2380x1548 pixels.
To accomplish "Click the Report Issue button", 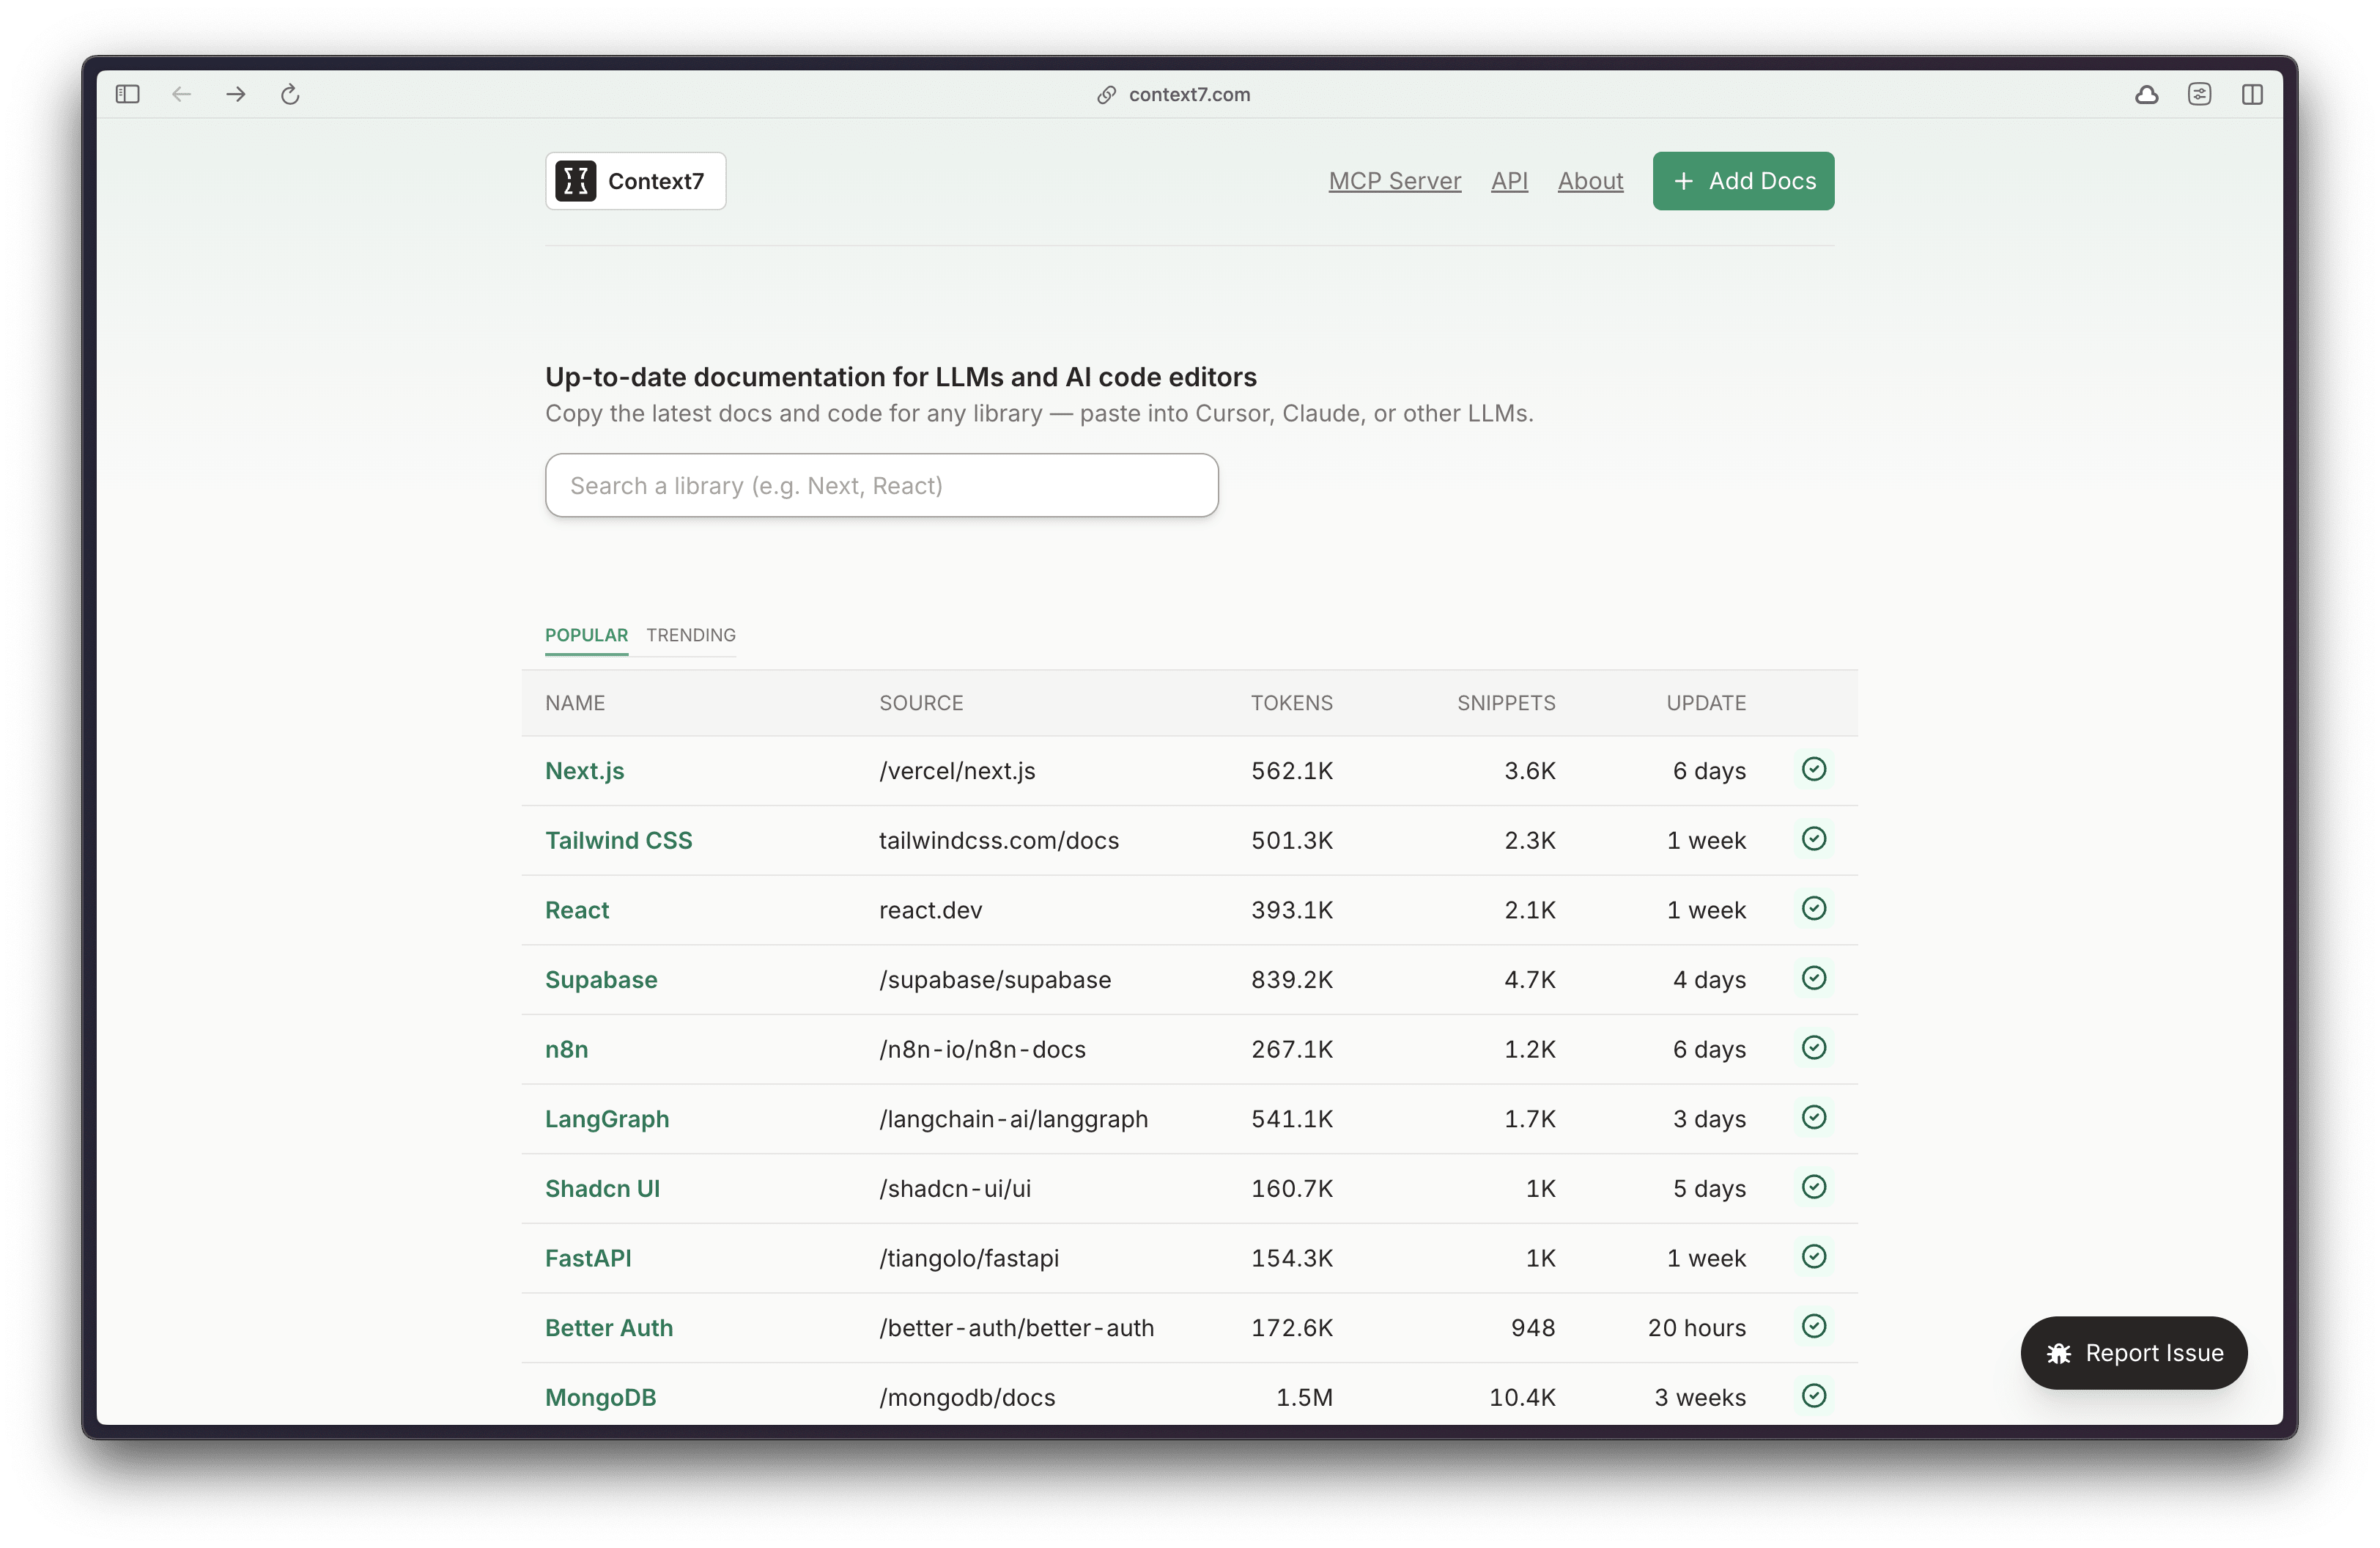I will click(x=2134, y=1353).
